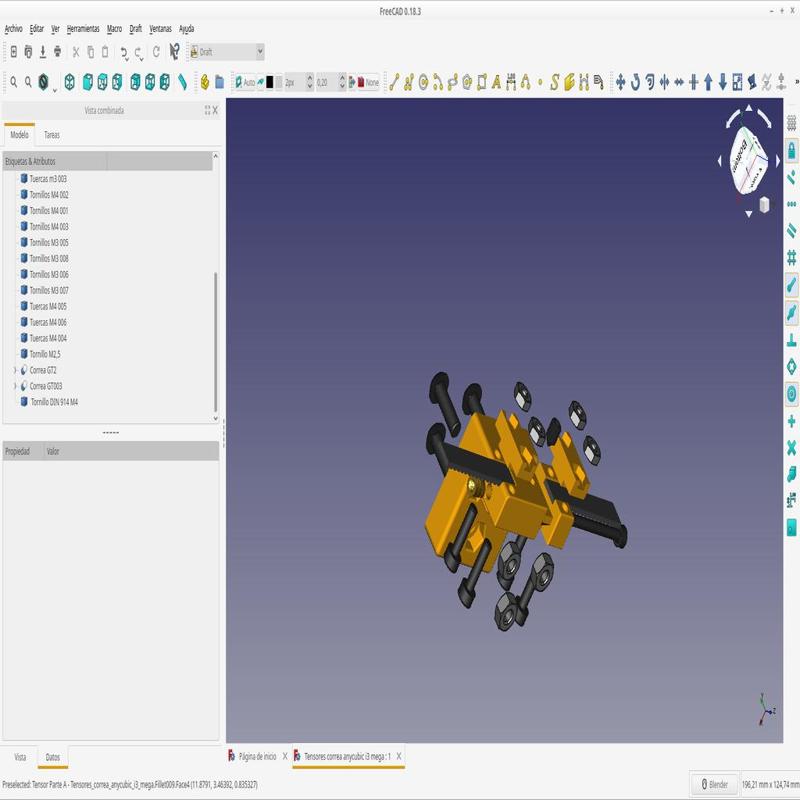Open the redo history dropdown
800x800 pixels.
point(142,59)
